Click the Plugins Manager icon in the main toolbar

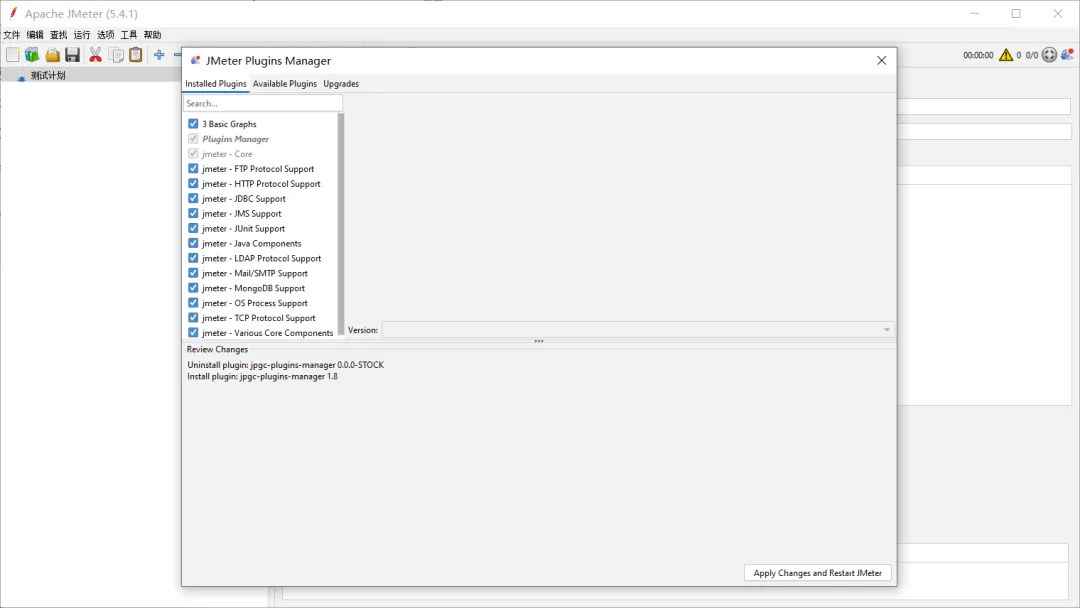coord(1067,55)
